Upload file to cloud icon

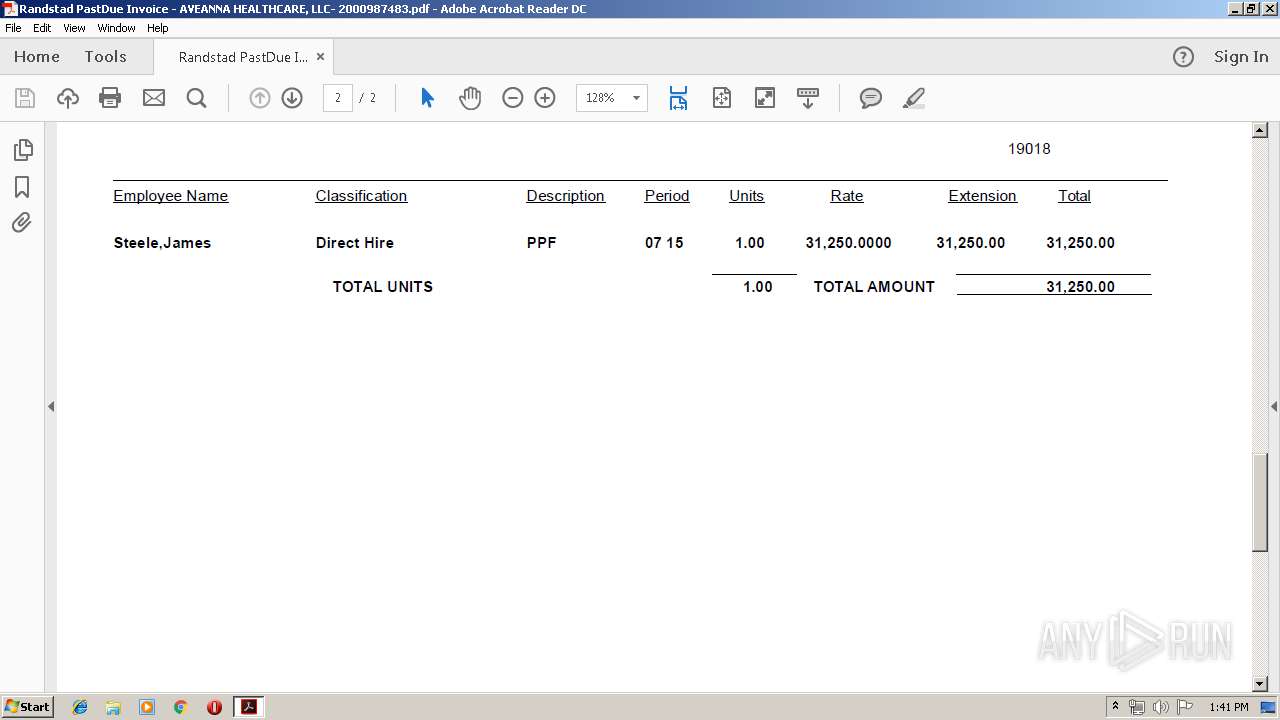[68, 98]
